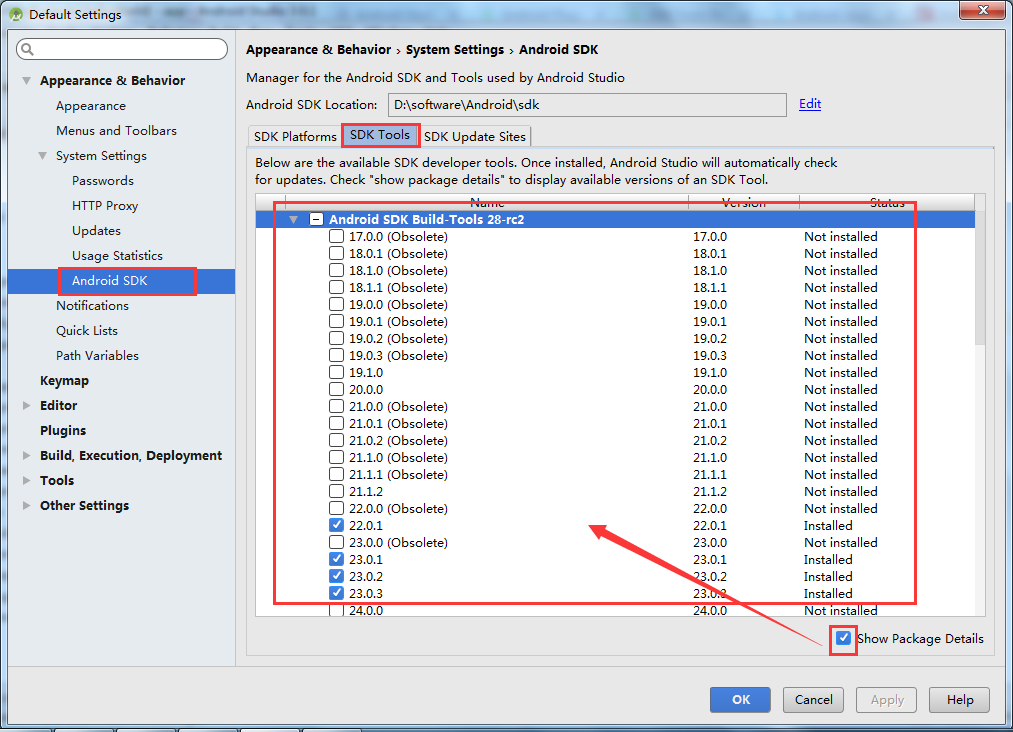Uncheck the 23.0.1 build-tools checkbox
Viewport: 1013px width, 732px height.
click(x=337, y=559)
